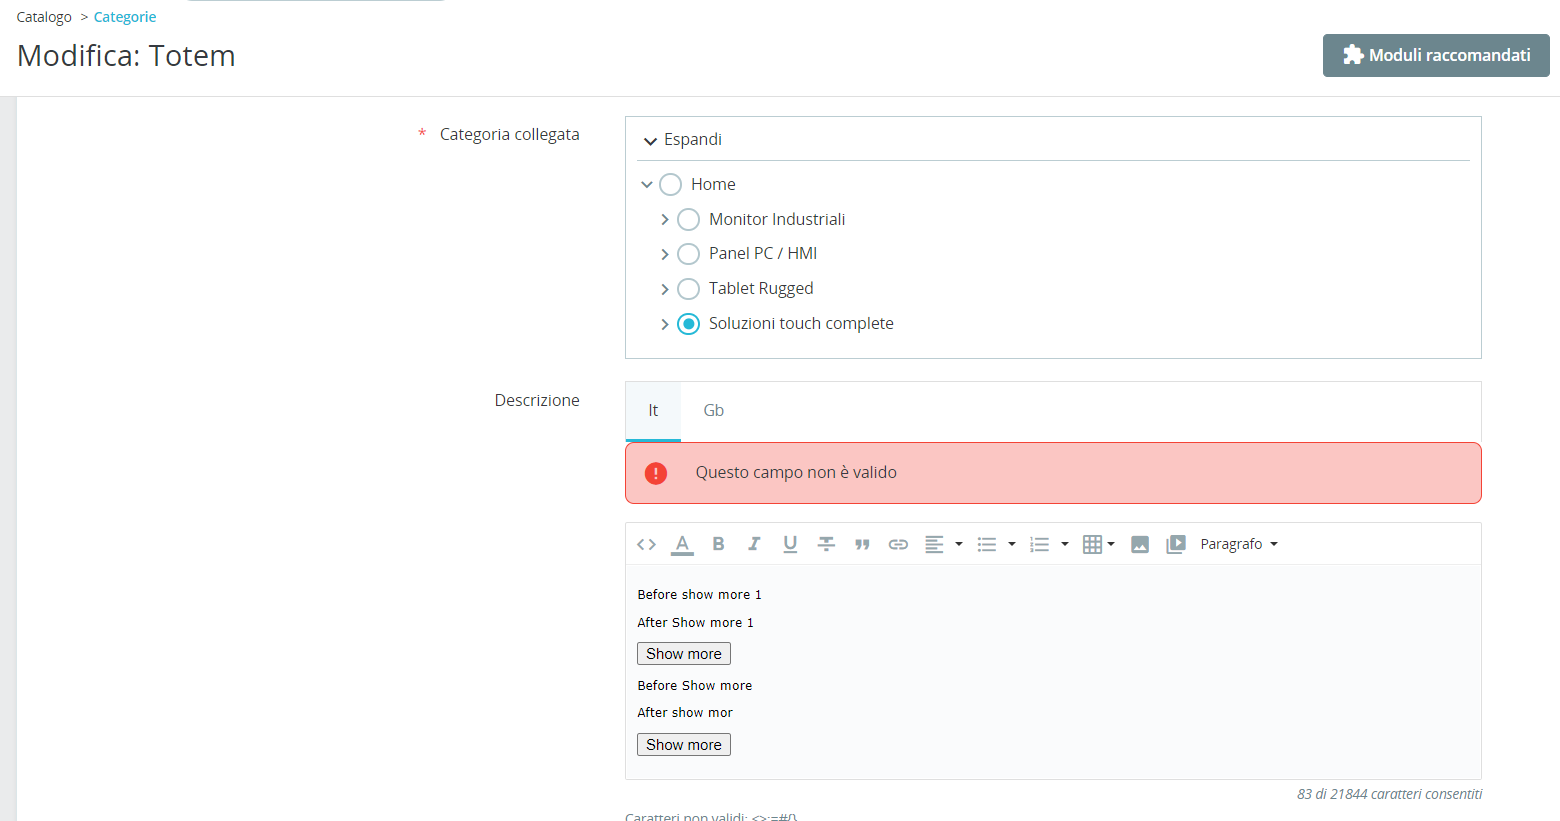Apply strikethrough formatting
The image size is (1560, 821).
coord(826,544)
